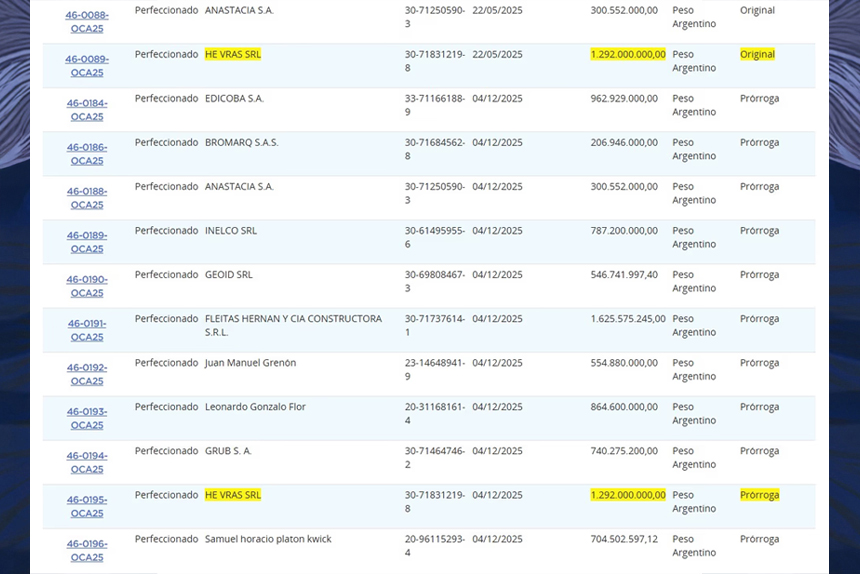Click supplier name INELCO SRL
The image size is (860, 574).
click(230, 231)
